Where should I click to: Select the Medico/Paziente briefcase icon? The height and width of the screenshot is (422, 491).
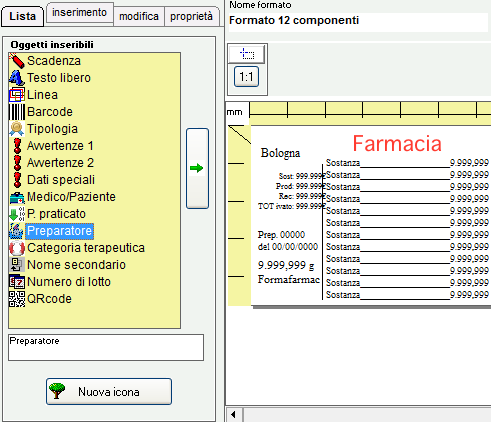pyautogui.click(x=17, y=197)
